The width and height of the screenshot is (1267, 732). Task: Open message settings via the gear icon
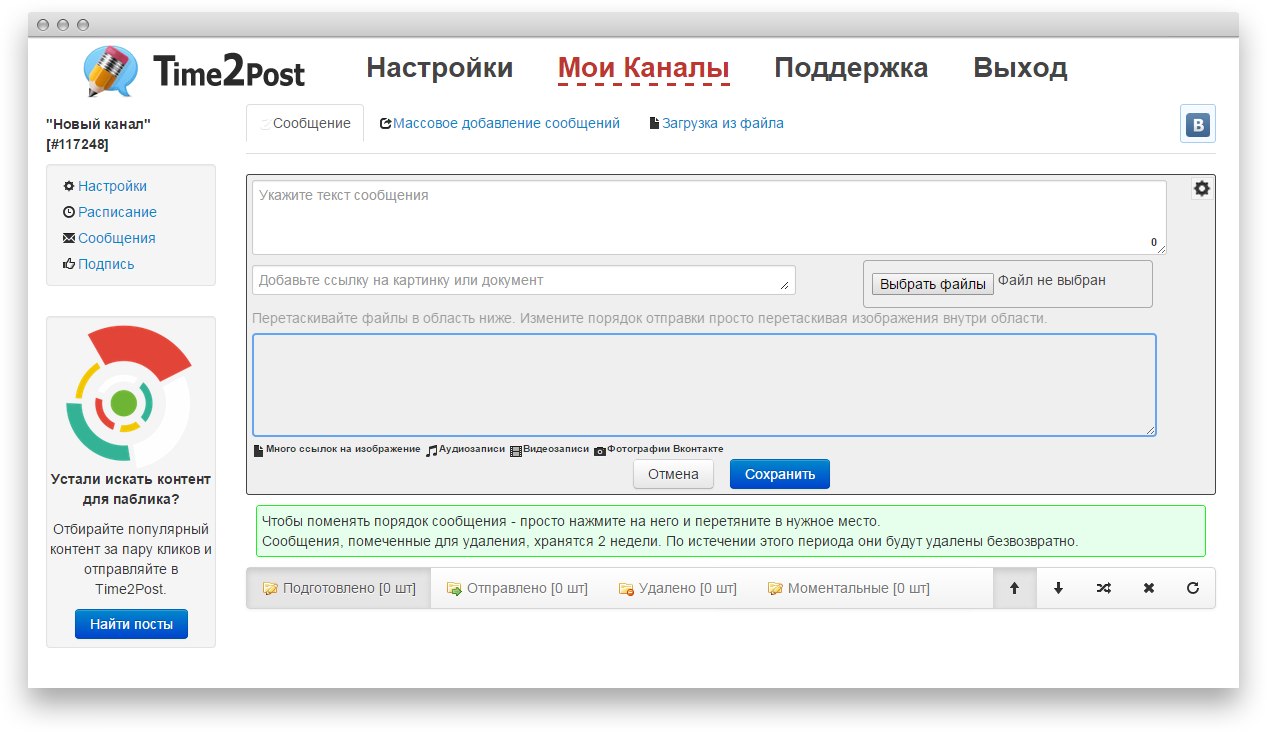point(1201,189)
